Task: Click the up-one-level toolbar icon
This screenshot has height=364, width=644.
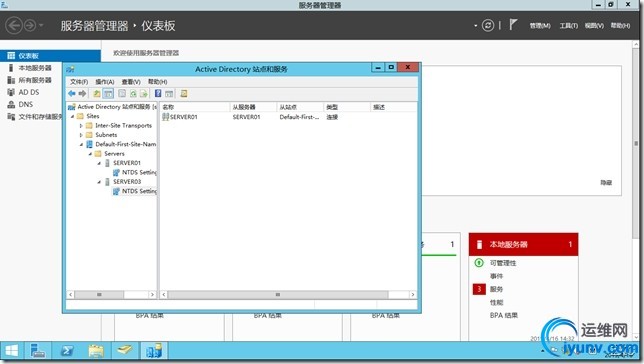Action: [97, 94]
